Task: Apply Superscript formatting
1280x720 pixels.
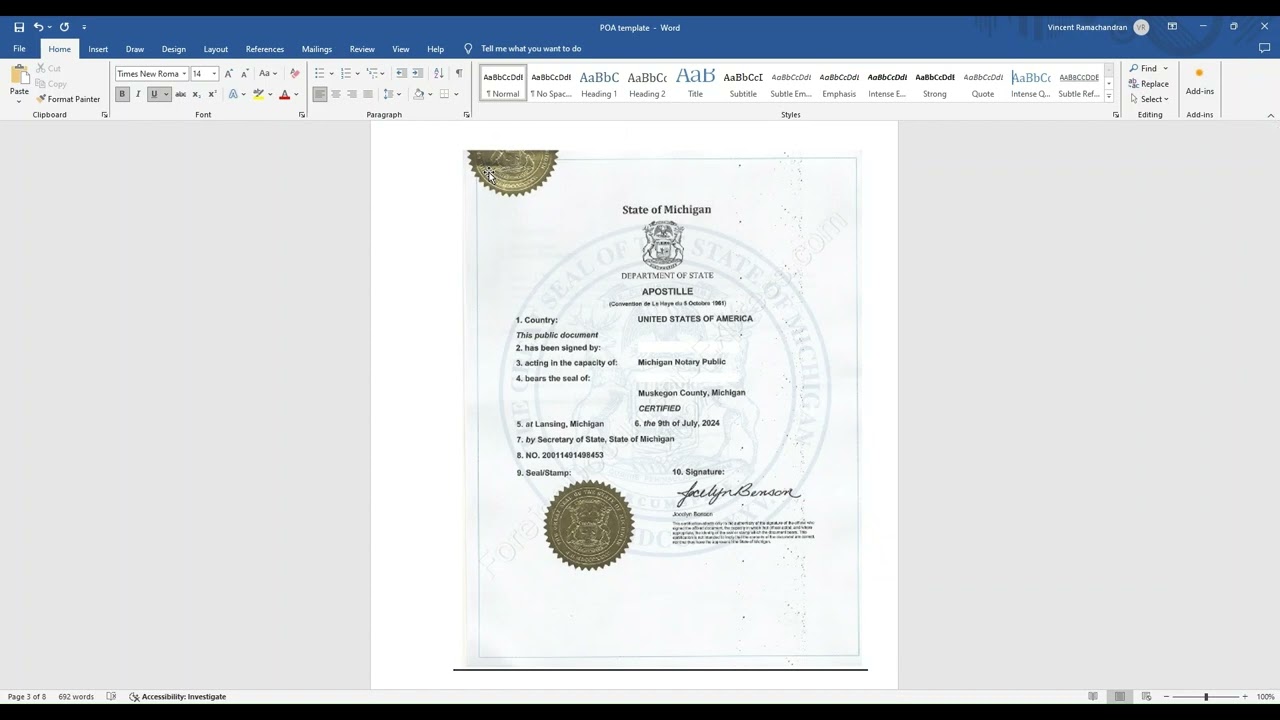Action: pyautogui.click(x=212, y=94)
